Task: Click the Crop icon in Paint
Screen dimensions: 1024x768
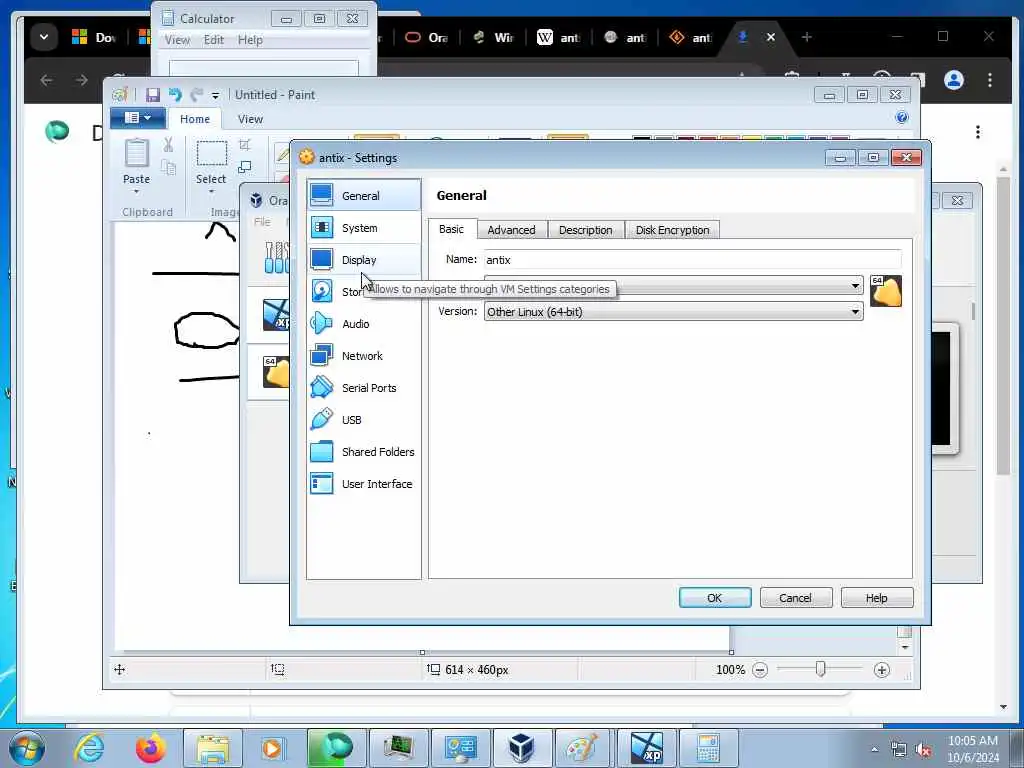Action: click(245, 145)
